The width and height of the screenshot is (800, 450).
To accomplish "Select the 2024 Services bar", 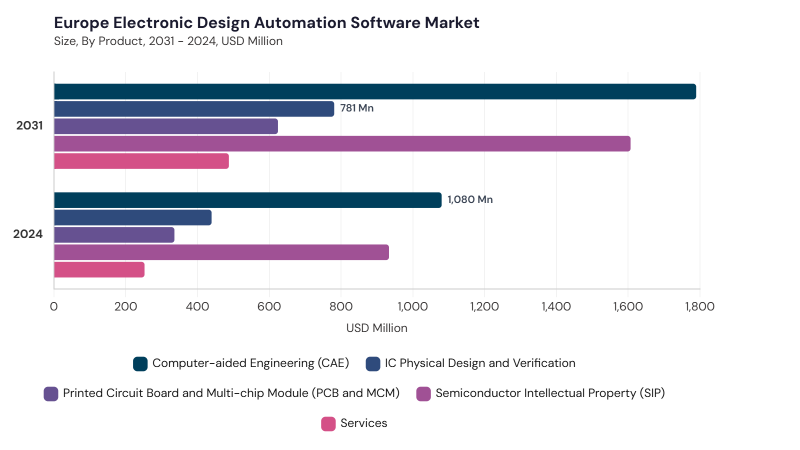I will pos(99,270).
